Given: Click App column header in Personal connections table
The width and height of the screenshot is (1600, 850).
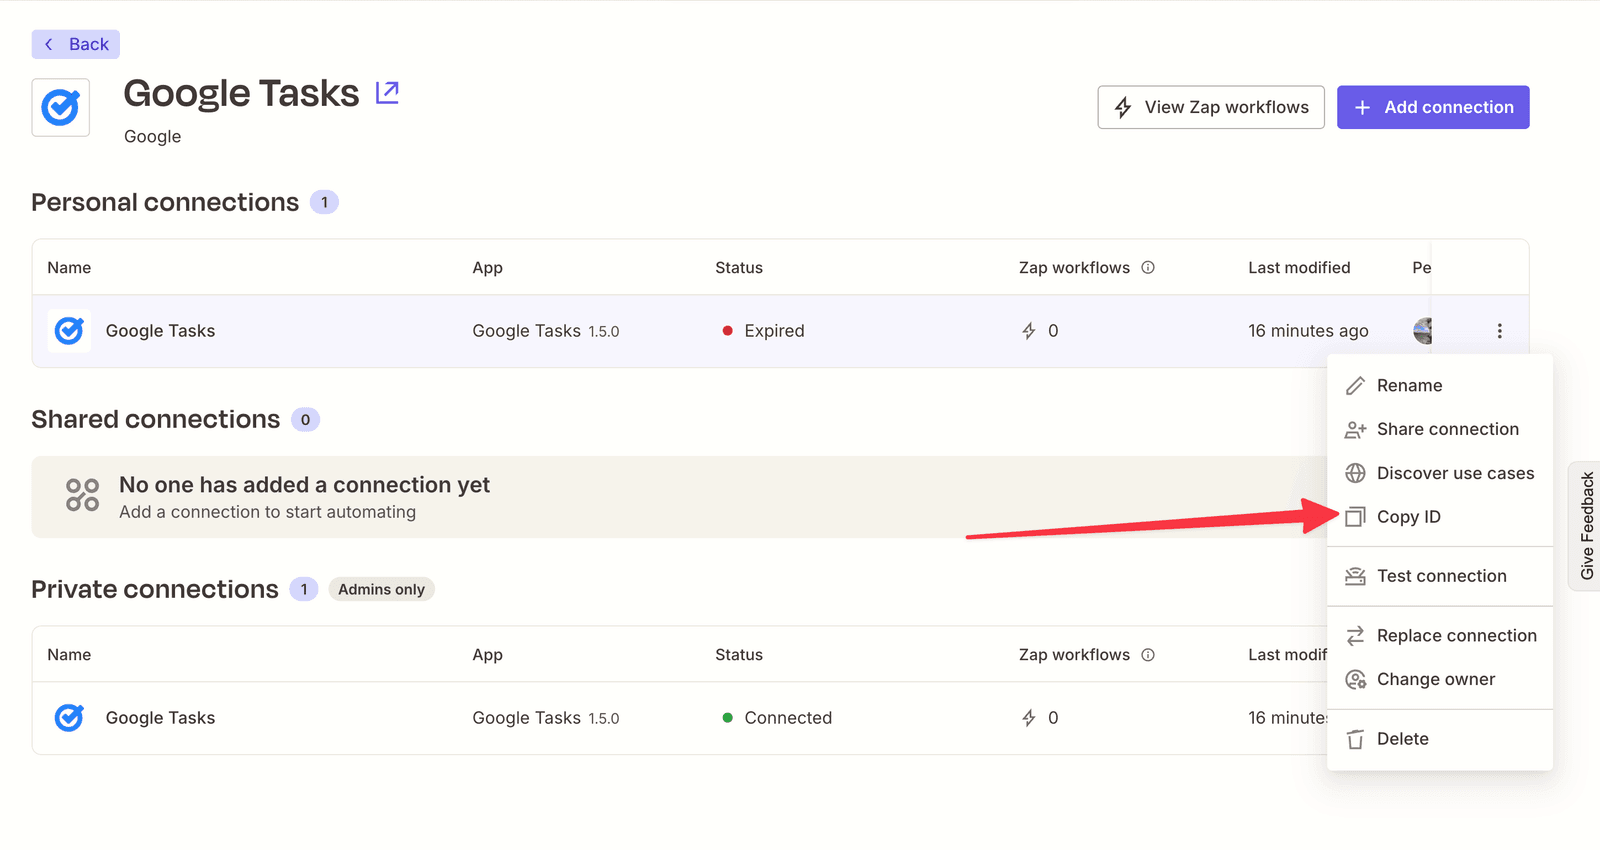Looking at the screenshot, I should [x=487, y=267].
